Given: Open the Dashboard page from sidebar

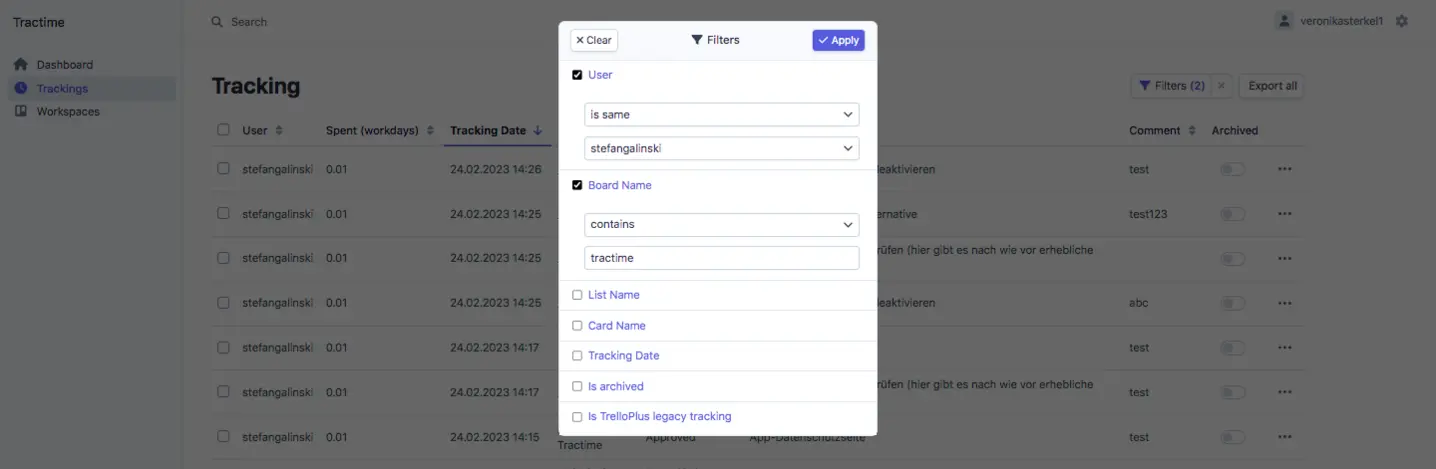Looking at the screenshot, I should (x=65, y=65).
